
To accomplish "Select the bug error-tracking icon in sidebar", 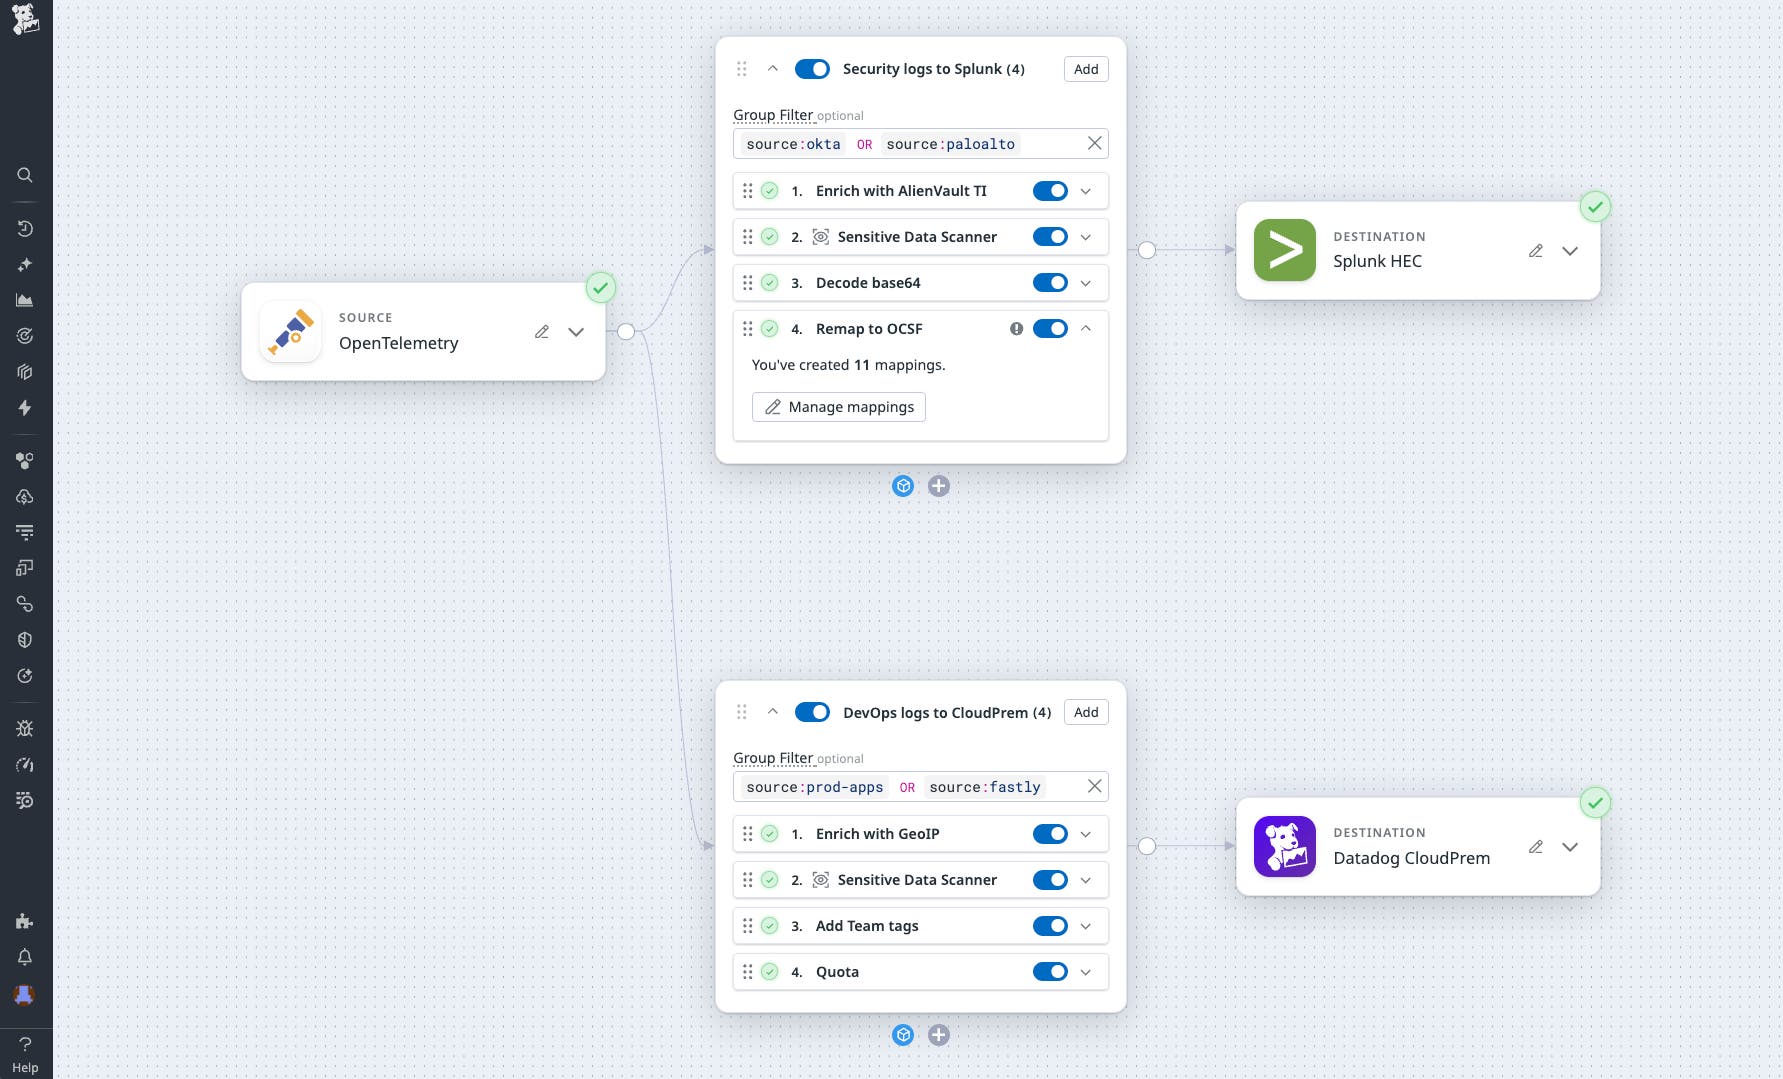I will tap(24, 728).
